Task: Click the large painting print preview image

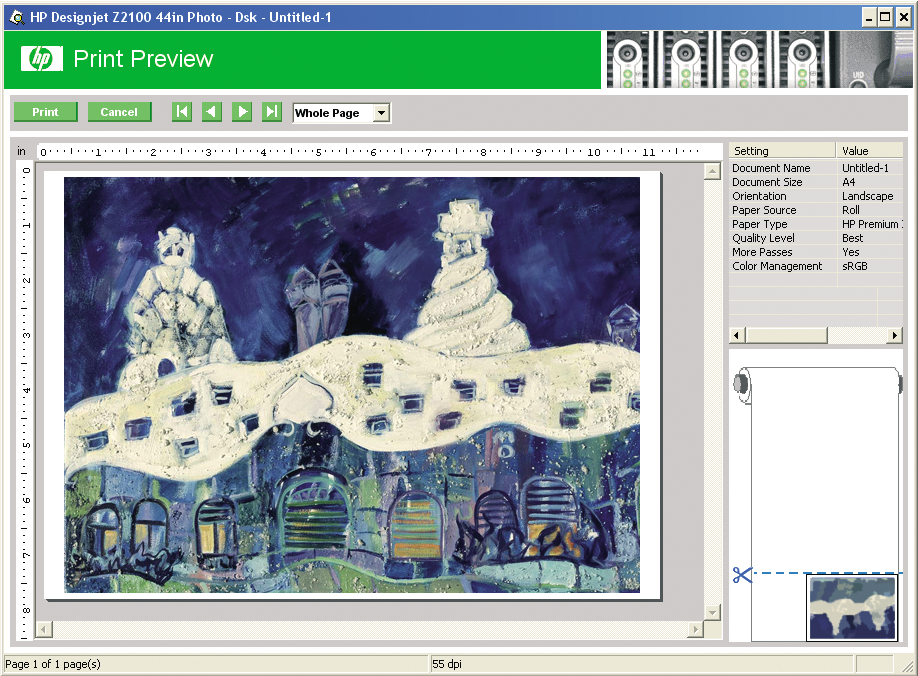Action: coord(351,385)
